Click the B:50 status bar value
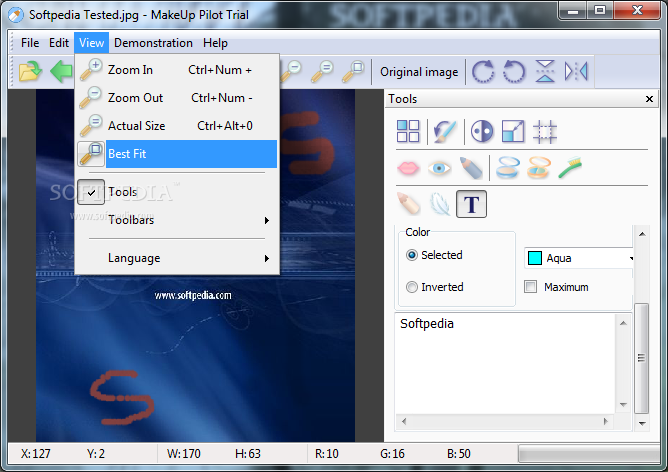Image resolution: width=668 pixels, height=472 pixels. tap(459, 454)
